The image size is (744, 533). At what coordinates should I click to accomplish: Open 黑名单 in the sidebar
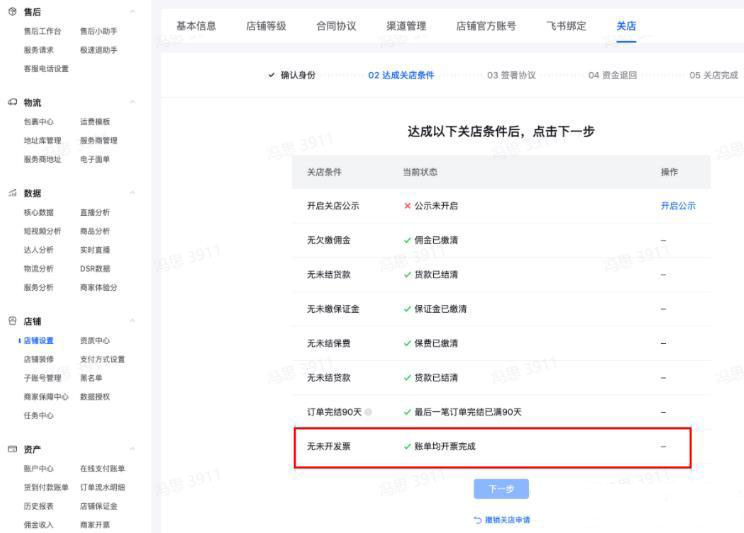tap(91, 378)
